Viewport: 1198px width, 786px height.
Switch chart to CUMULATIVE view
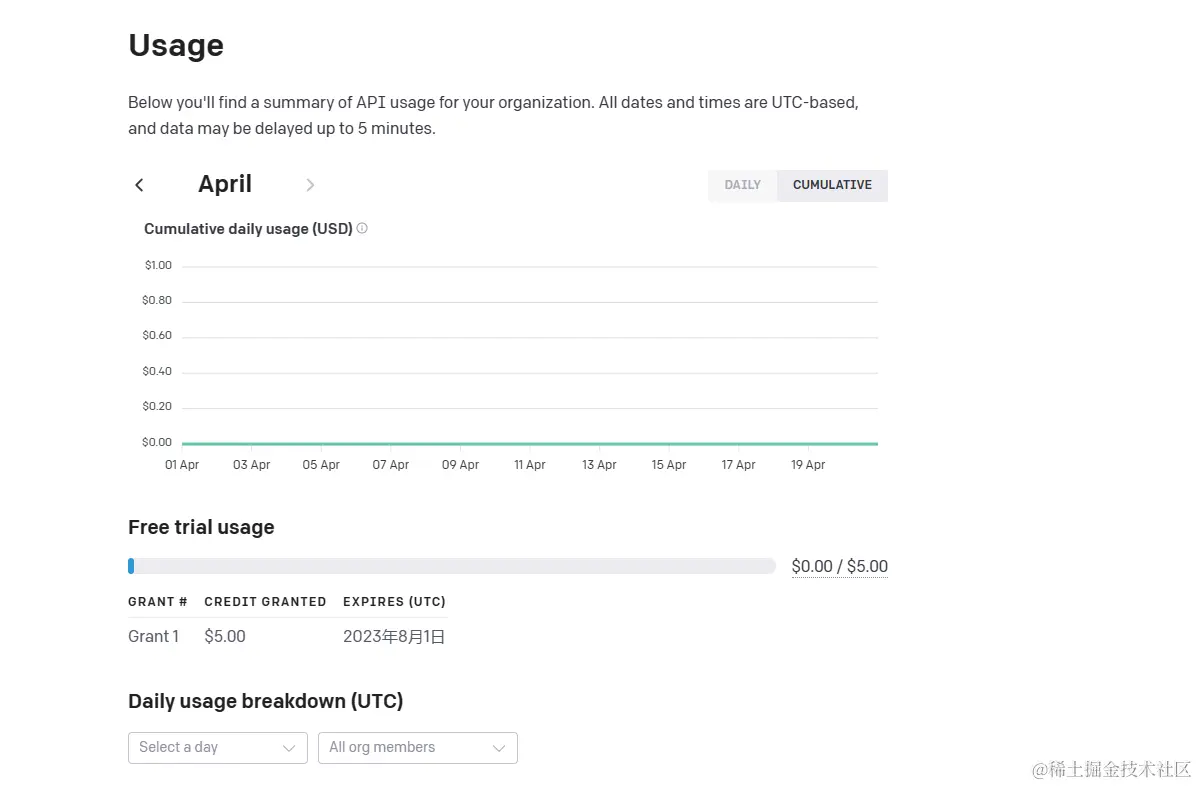pyautogui.click(x=832, y=185)
